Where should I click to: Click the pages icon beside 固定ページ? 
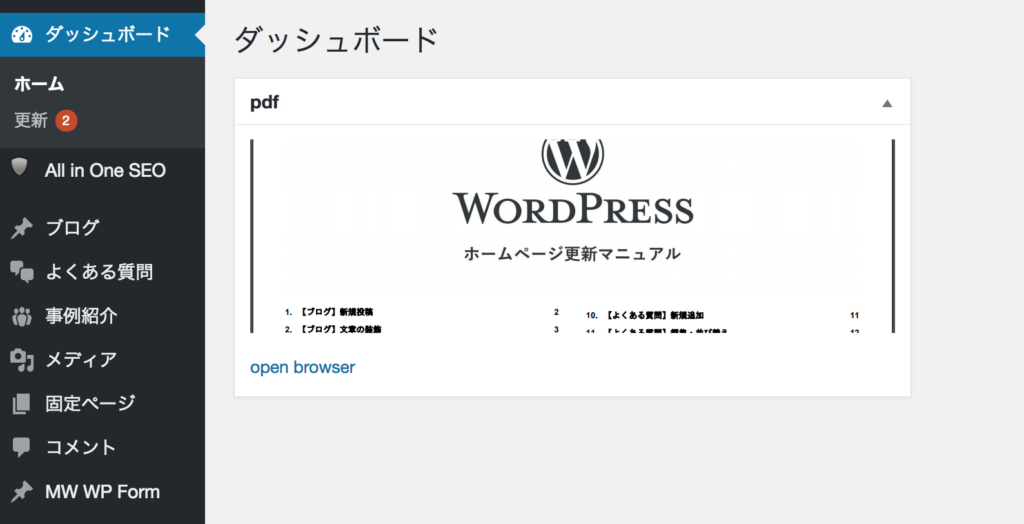[22, 404]
